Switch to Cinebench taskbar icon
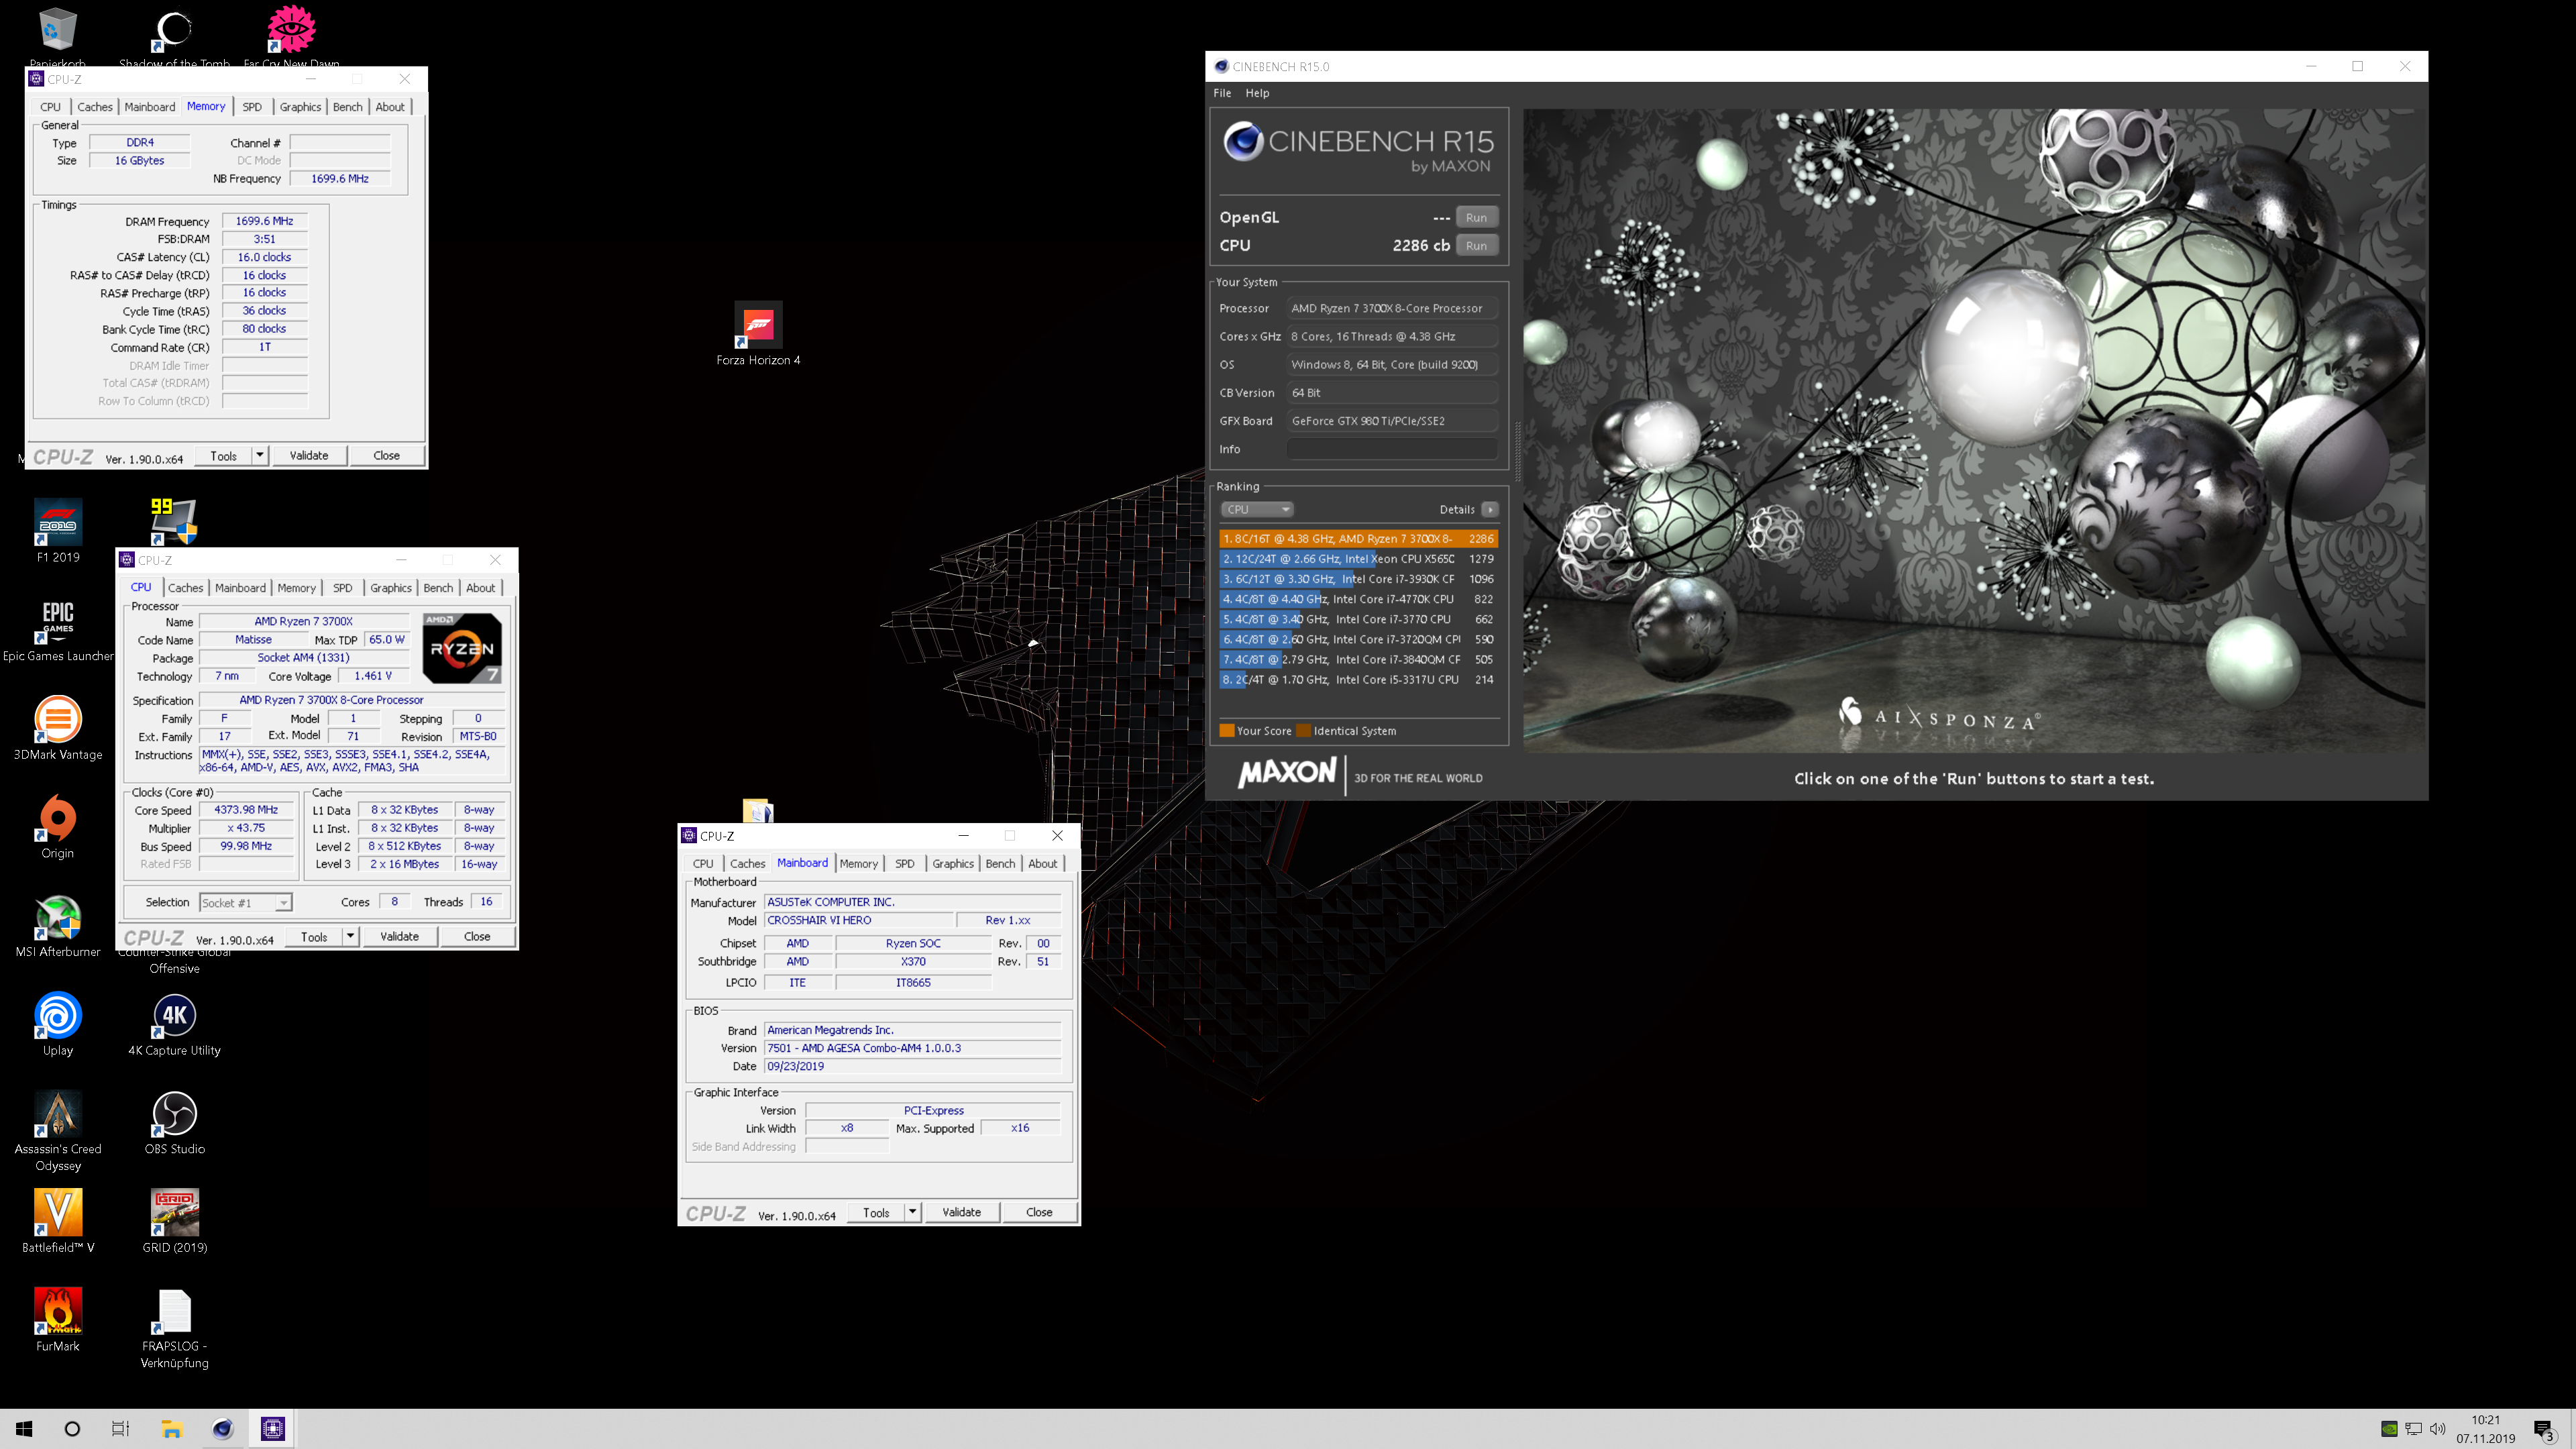The height and width of the screenshot is (1449, 2576). (222, 1429)
